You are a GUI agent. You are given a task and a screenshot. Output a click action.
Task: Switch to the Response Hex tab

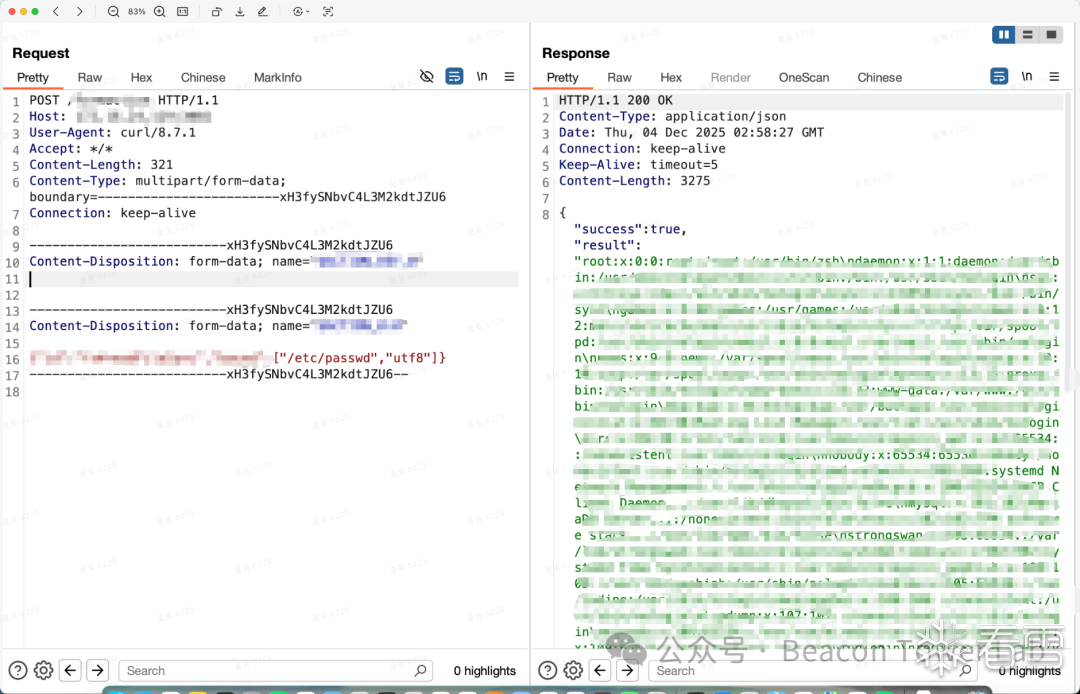tap(671, 78)
